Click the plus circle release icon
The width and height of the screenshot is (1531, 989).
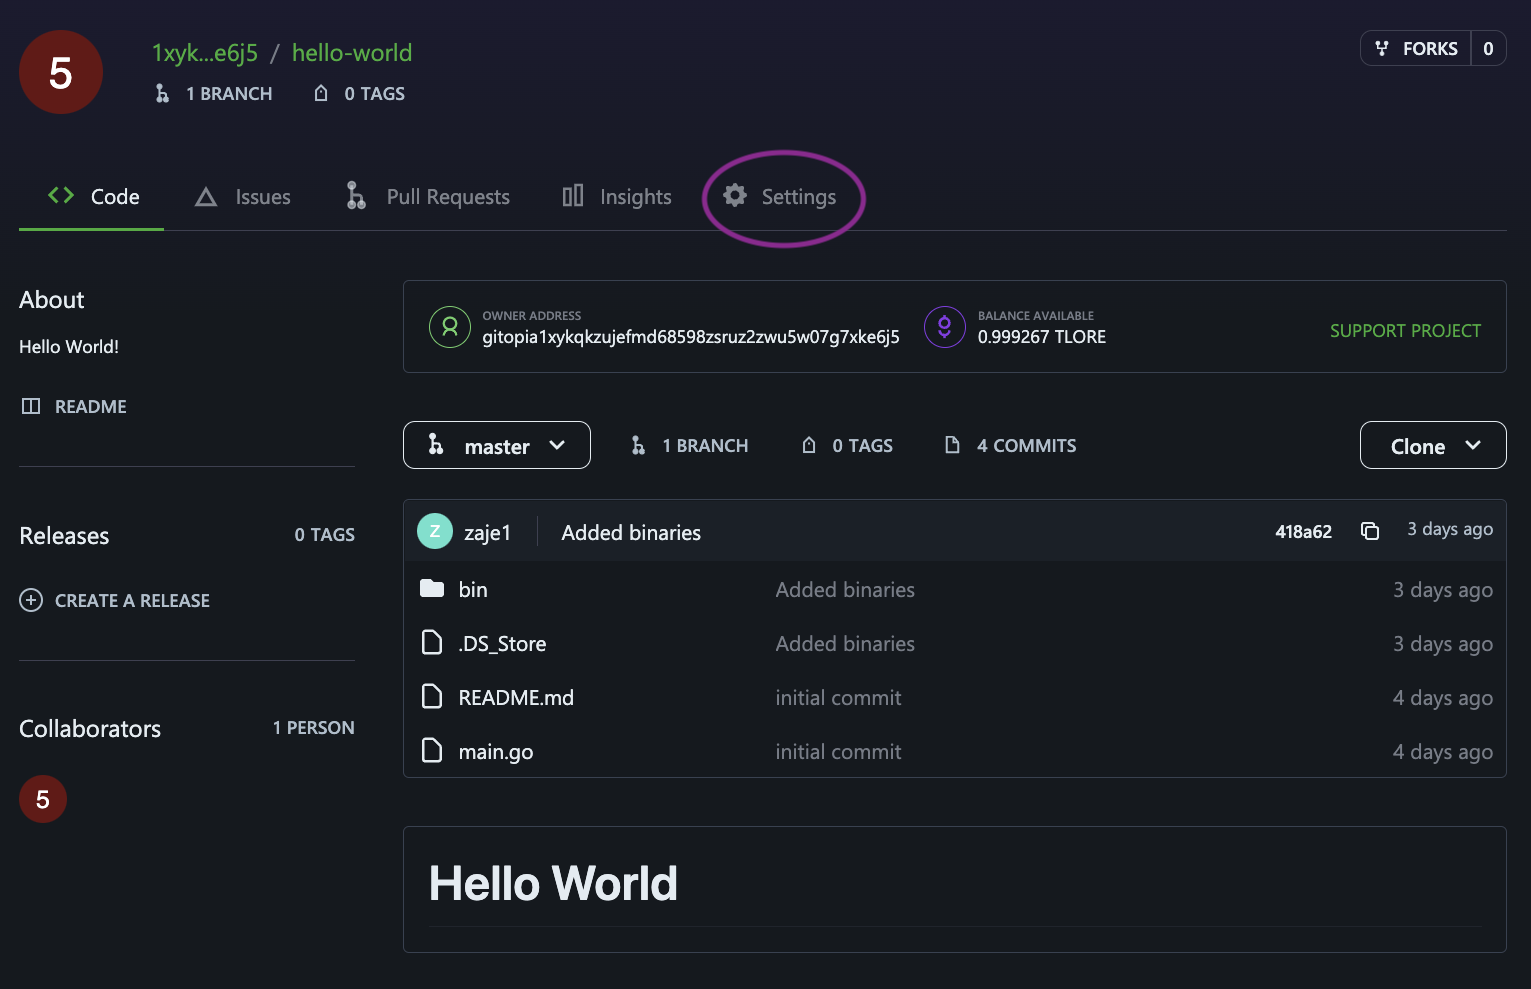tap(31, 600)
